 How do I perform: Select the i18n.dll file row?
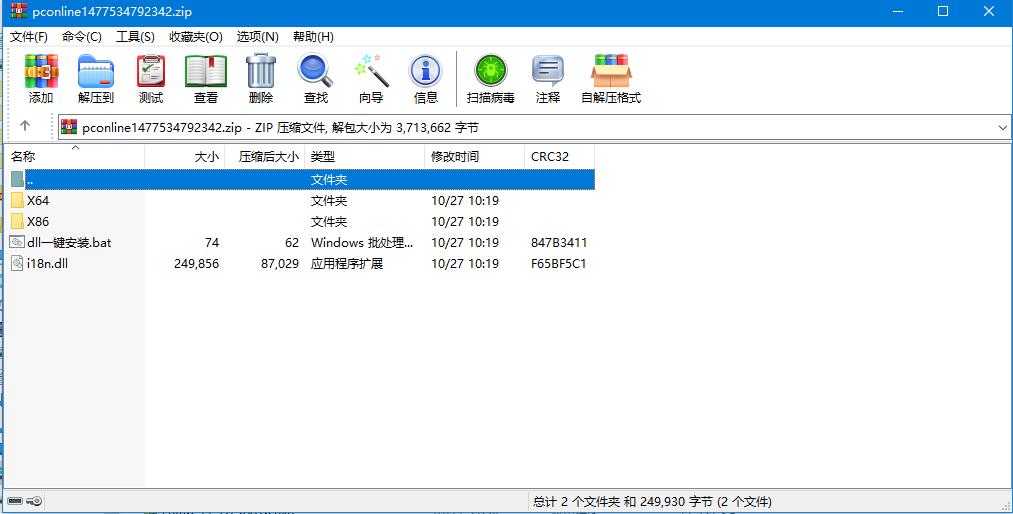302,263
